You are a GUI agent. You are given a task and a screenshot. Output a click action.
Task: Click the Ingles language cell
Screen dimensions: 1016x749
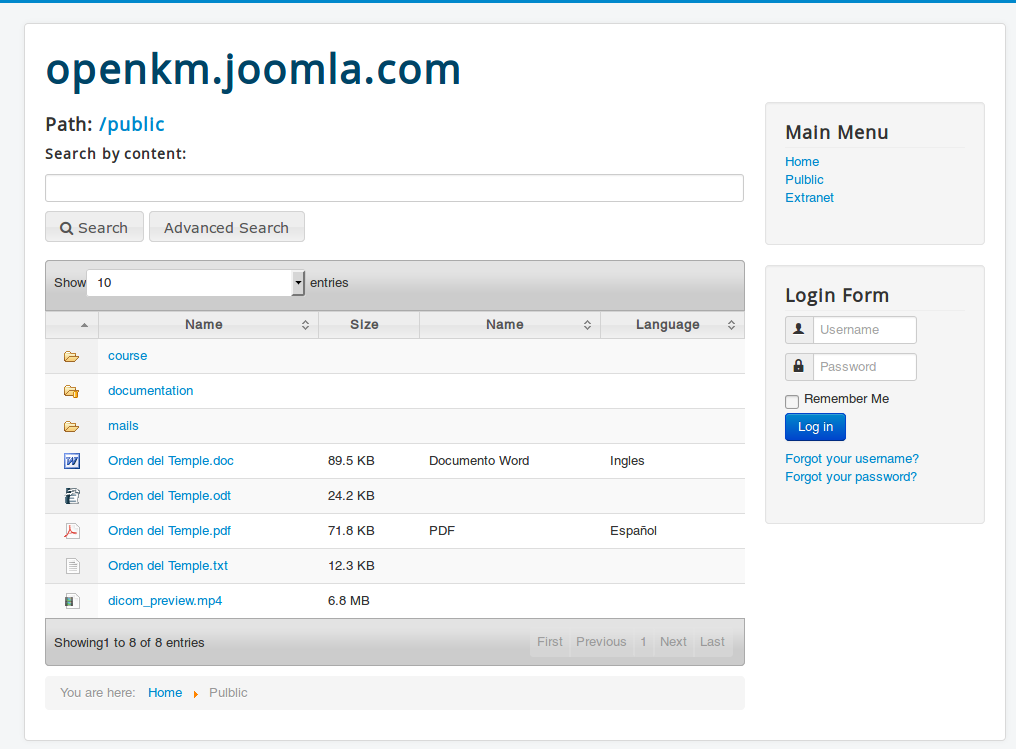tap(627, 461)
